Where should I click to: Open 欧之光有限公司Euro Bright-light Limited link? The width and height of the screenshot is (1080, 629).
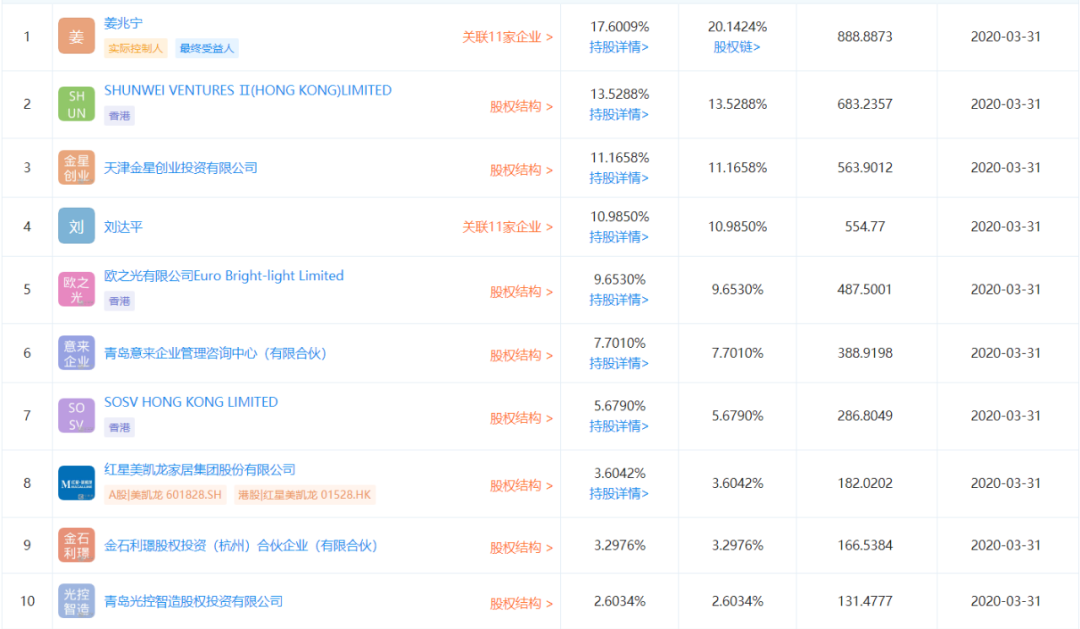tap(224, 276)
